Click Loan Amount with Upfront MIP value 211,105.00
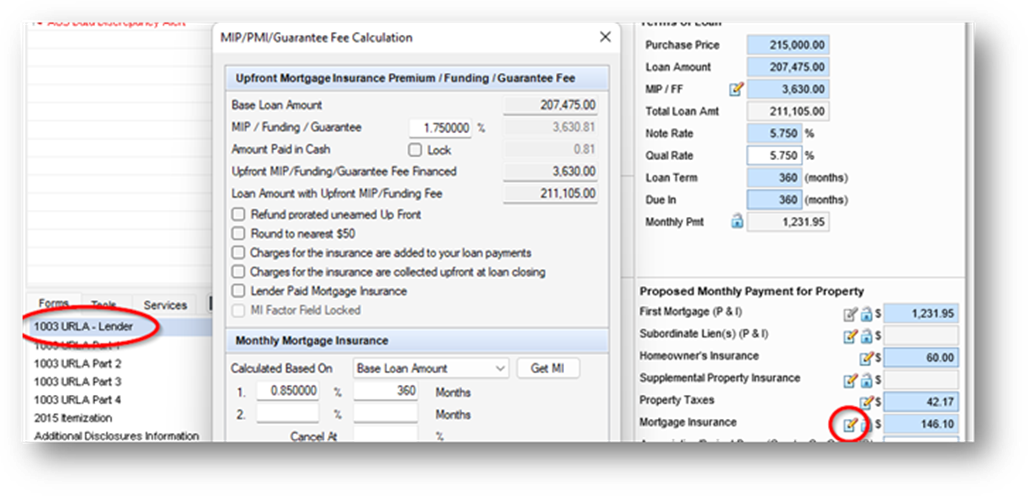 click(x=551, y=194)
